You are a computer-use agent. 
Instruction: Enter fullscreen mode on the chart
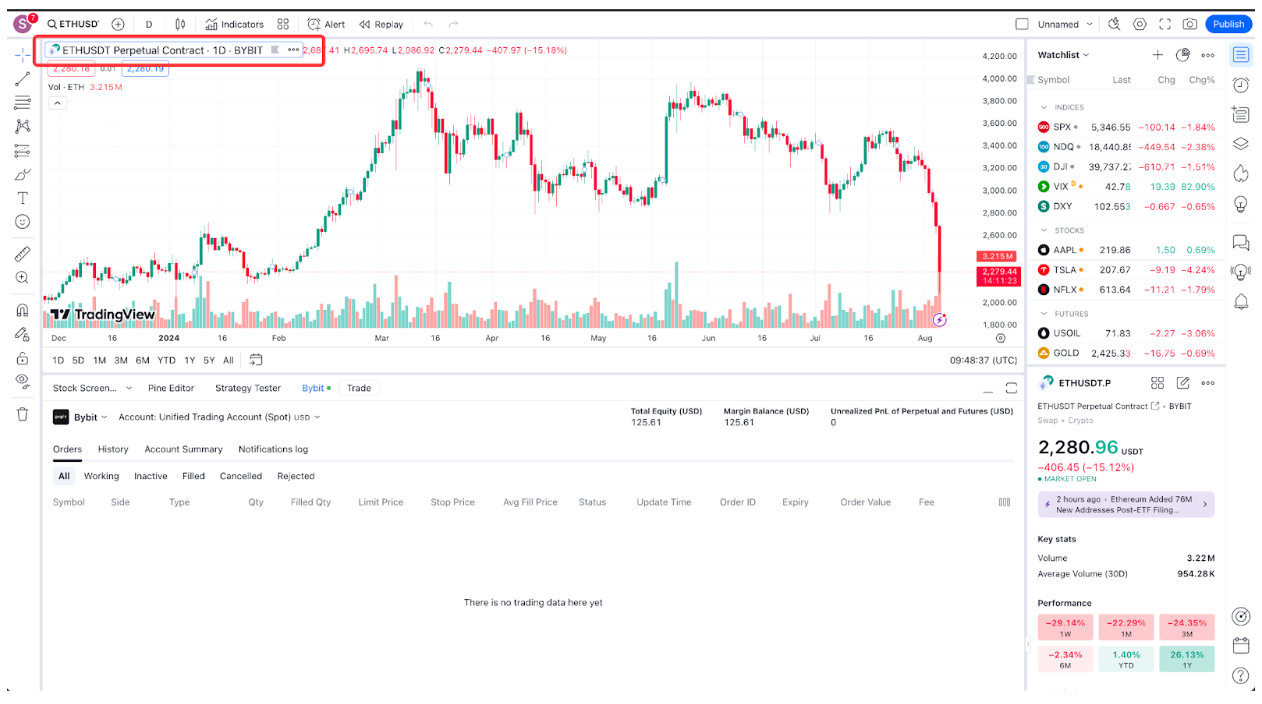tap(1164, 24)
